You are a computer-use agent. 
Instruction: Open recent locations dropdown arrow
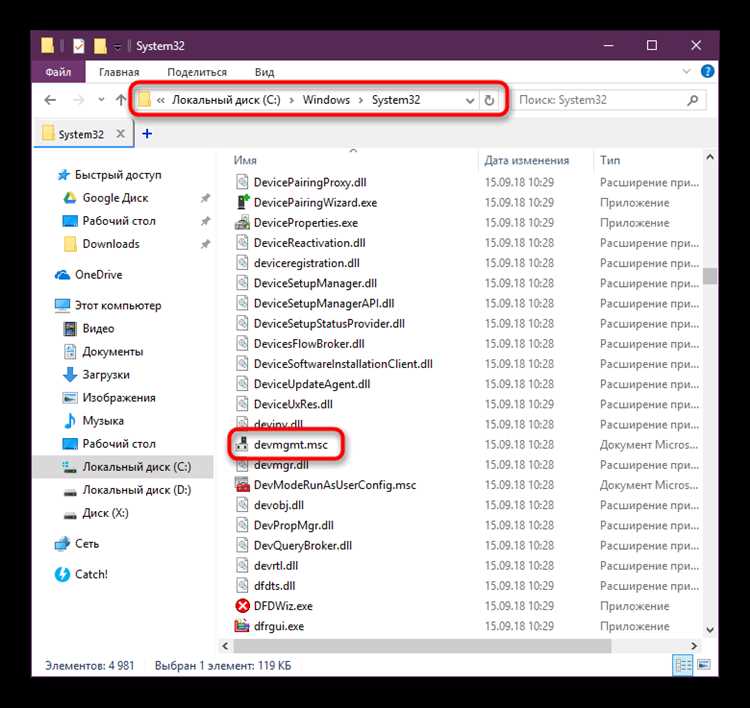tap(101, 100)
